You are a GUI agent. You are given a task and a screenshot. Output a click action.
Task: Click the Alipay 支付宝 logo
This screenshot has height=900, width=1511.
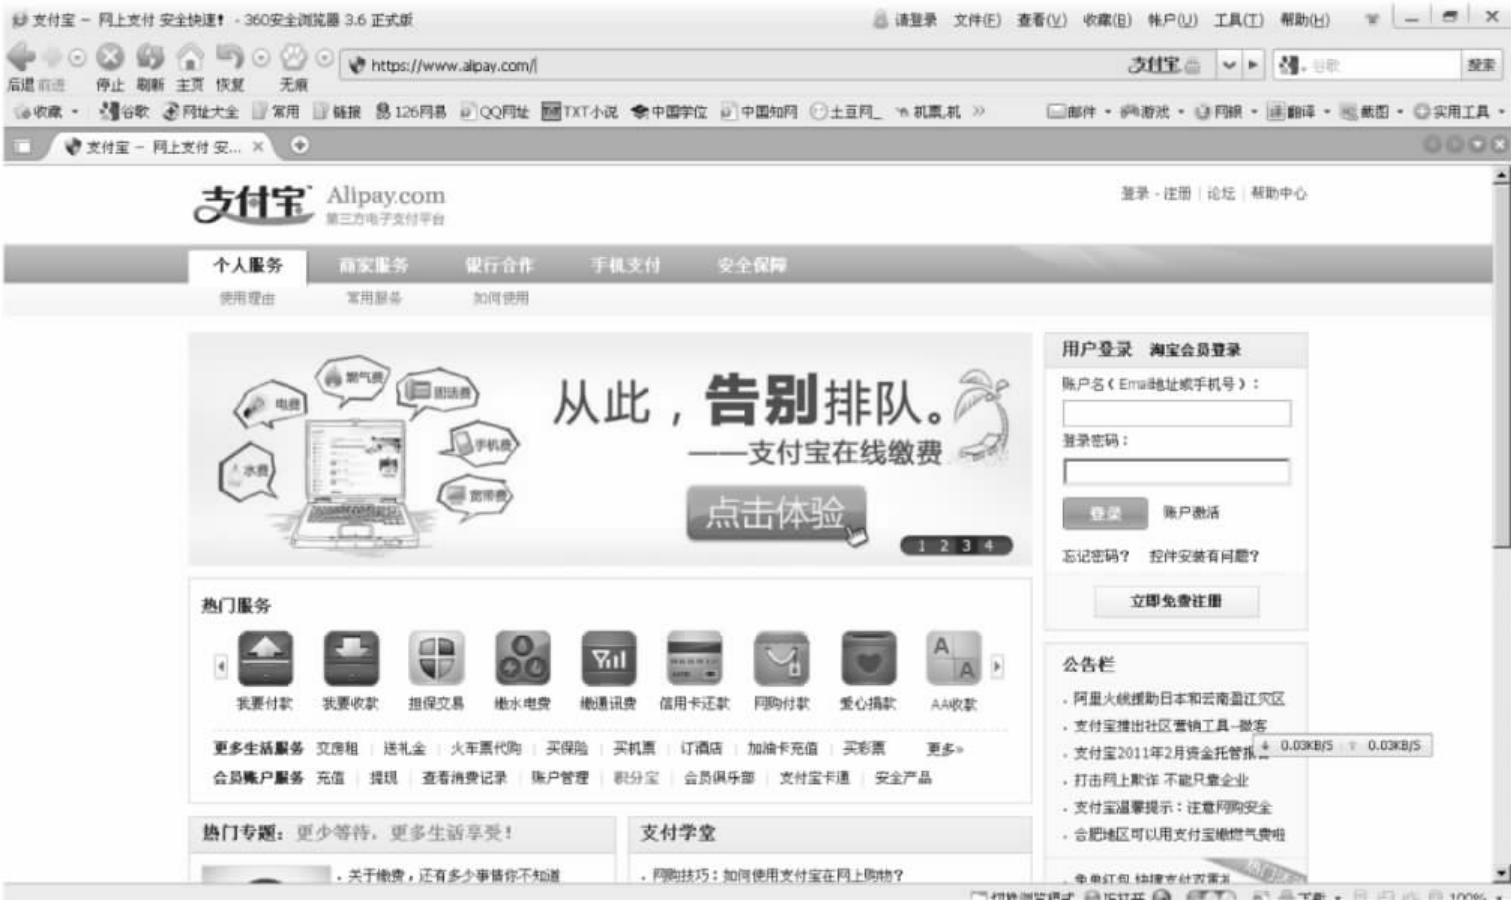[x=252, y=203]
